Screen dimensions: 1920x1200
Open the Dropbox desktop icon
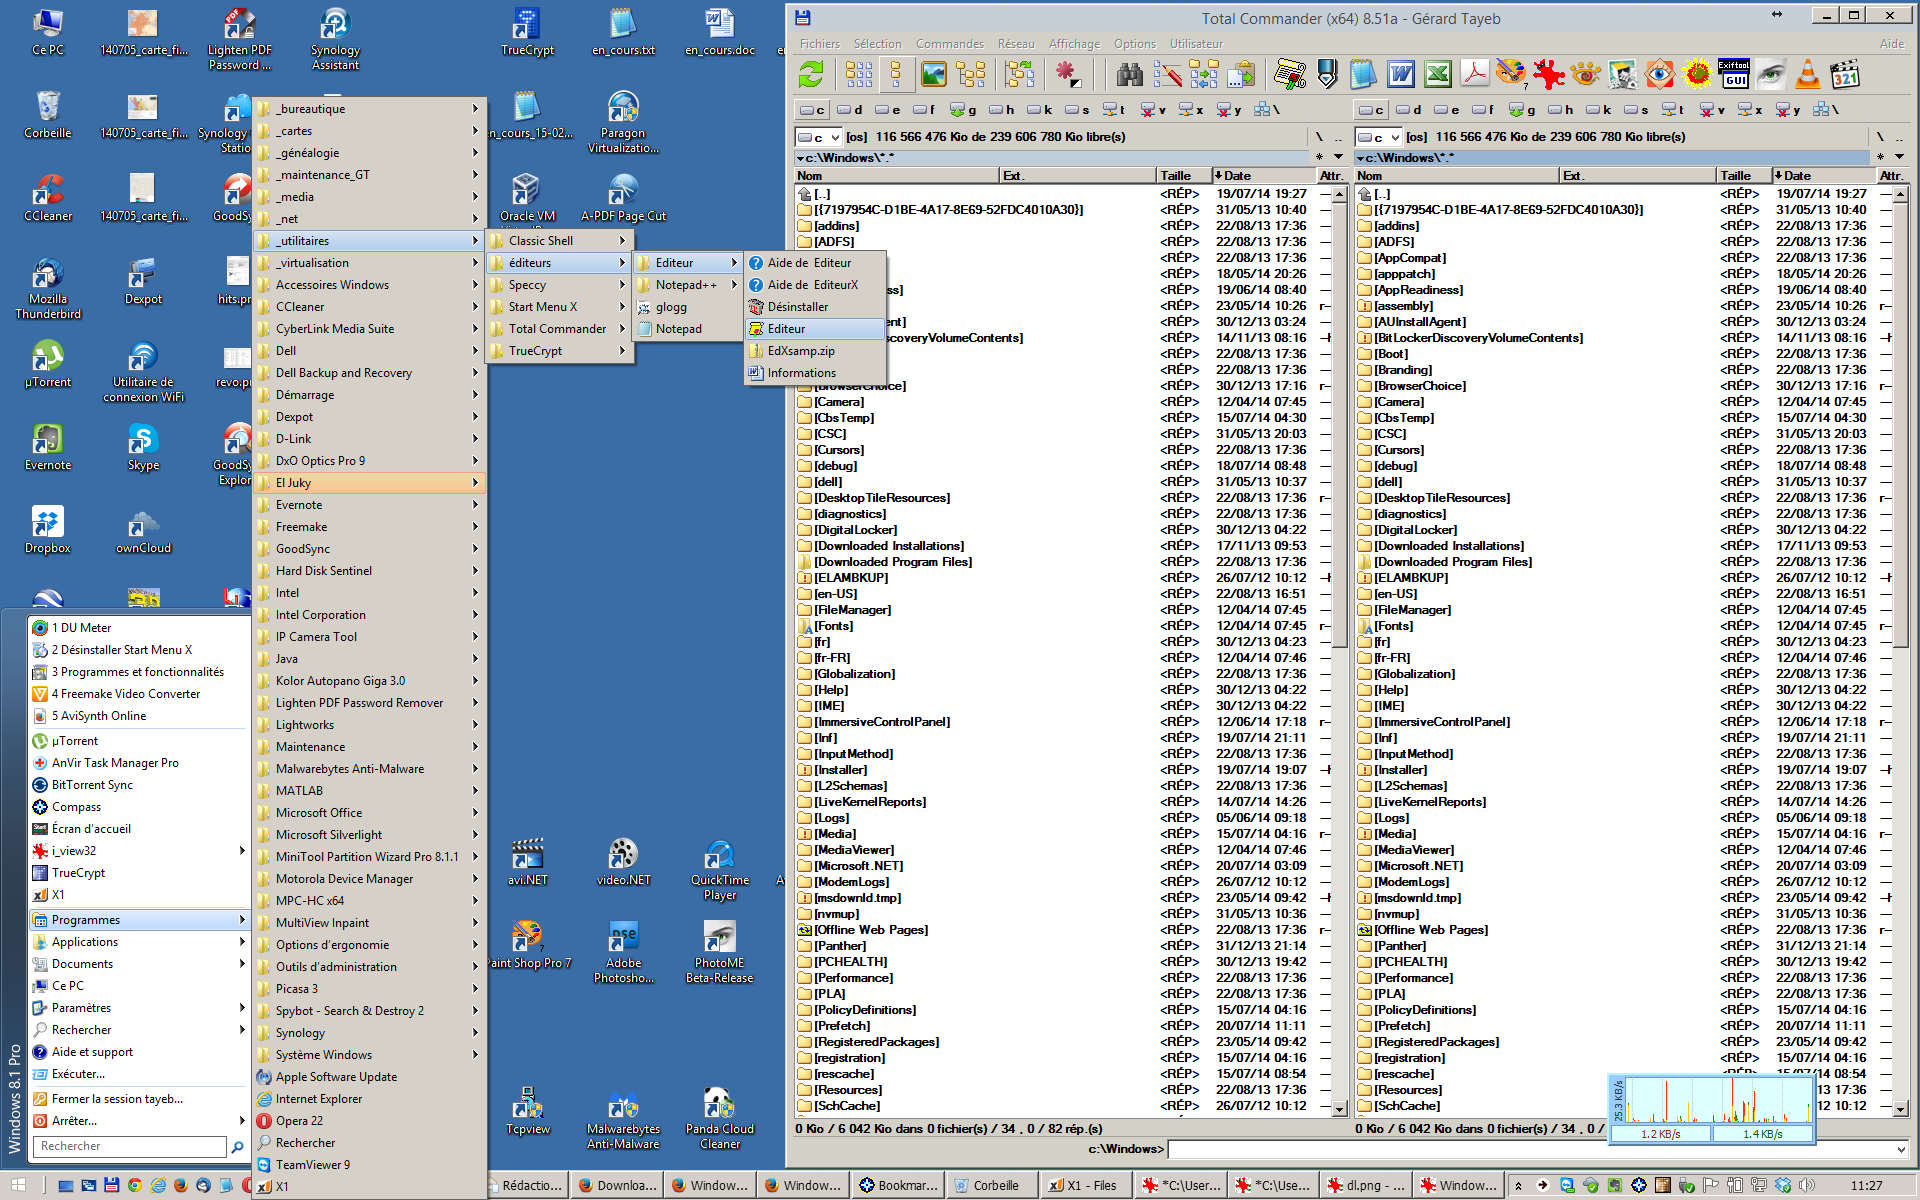pyautogui.click(x=47, y=530)
